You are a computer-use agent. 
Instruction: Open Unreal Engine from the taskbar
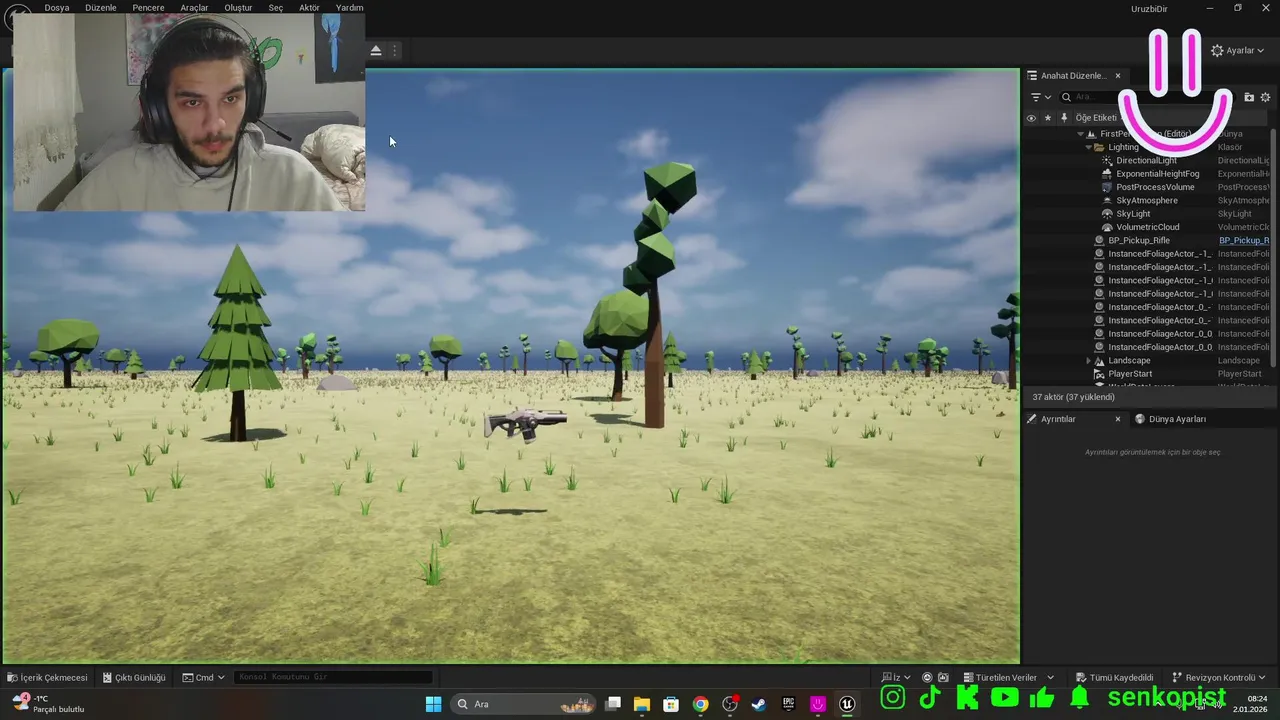point(847,704)
